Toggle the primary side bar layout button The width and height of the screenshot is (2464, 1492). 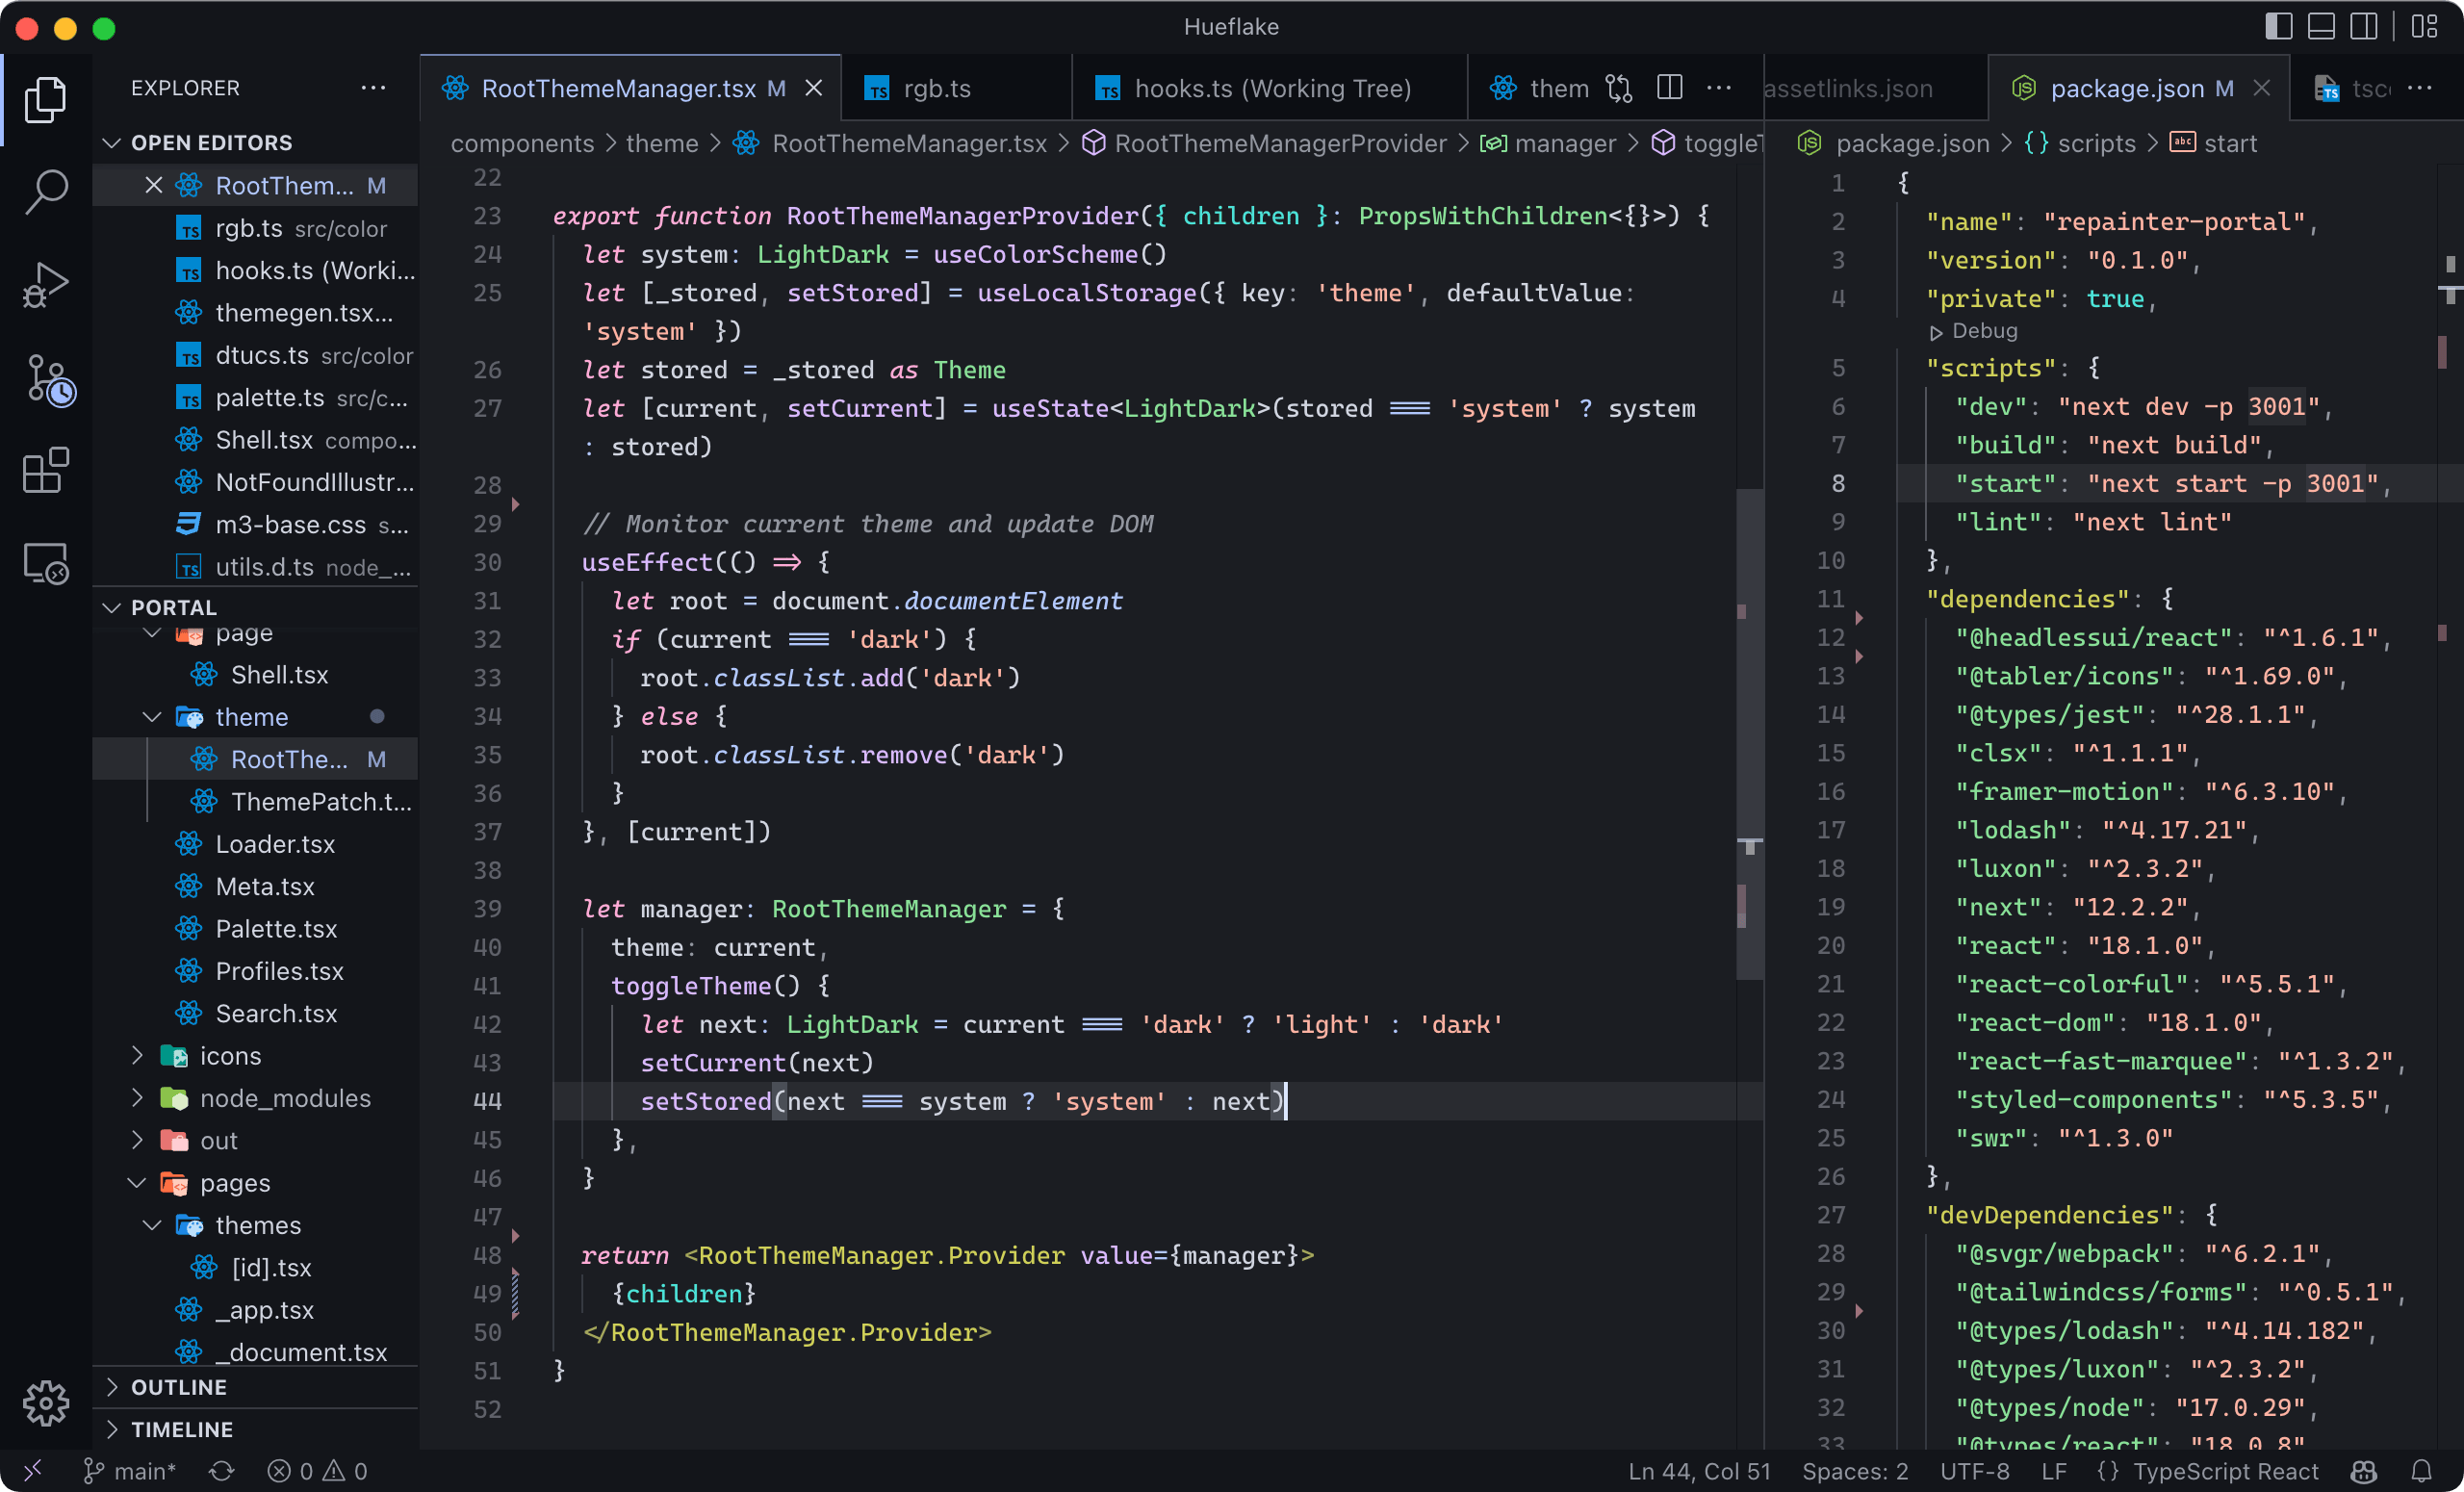point(2278,26)
